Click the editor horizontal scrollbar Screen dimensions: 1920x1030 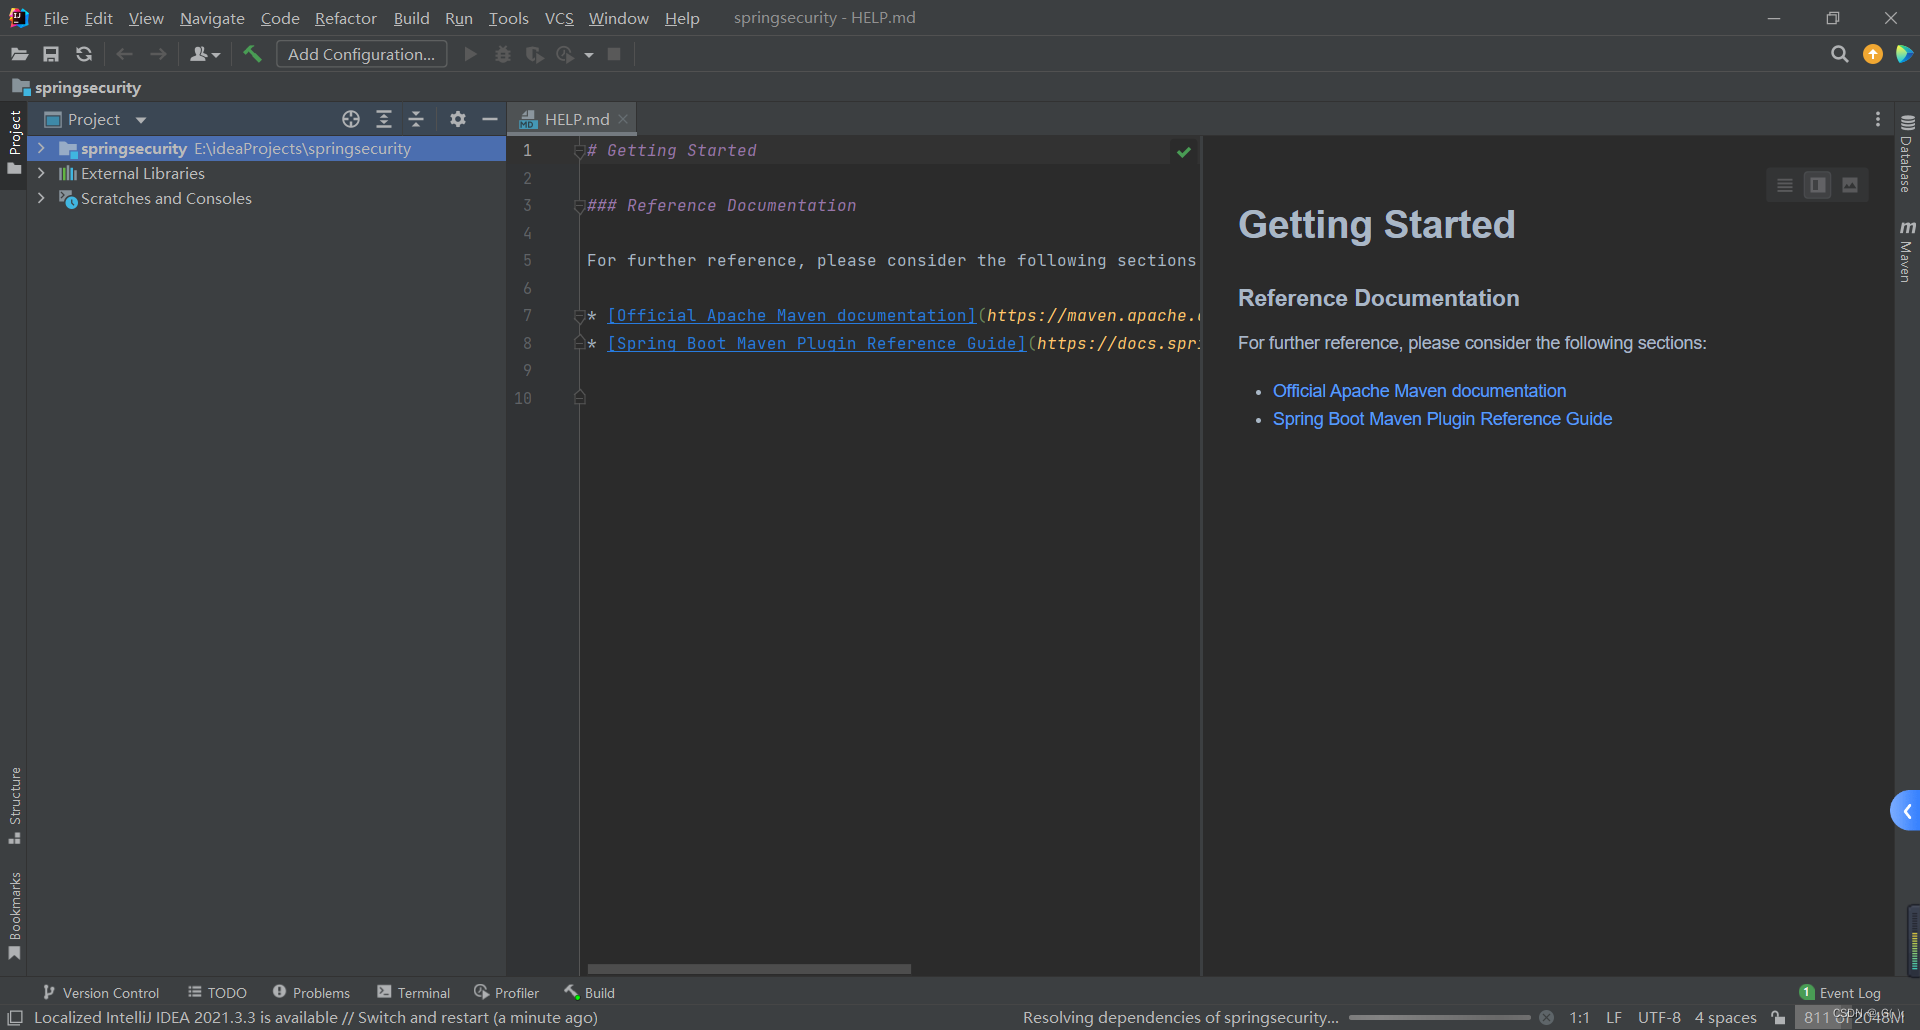click(x=749, y=969)
